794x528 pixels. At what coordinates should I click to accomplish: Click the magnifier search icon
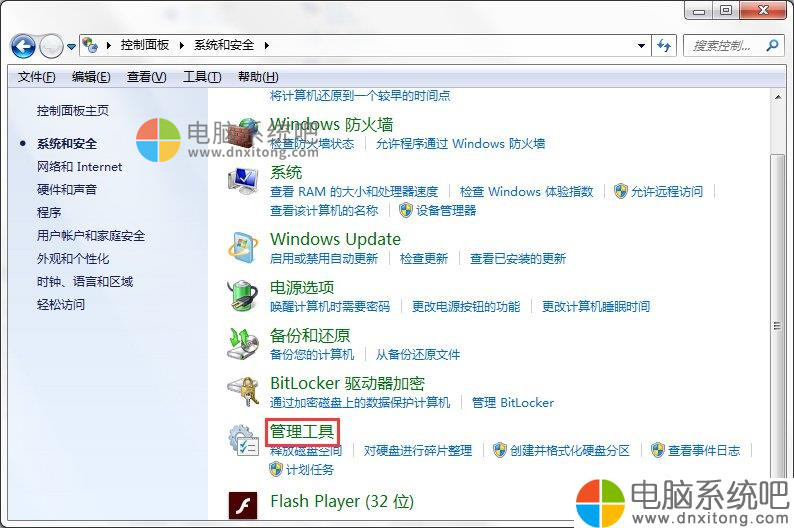[x=773, y=46]
